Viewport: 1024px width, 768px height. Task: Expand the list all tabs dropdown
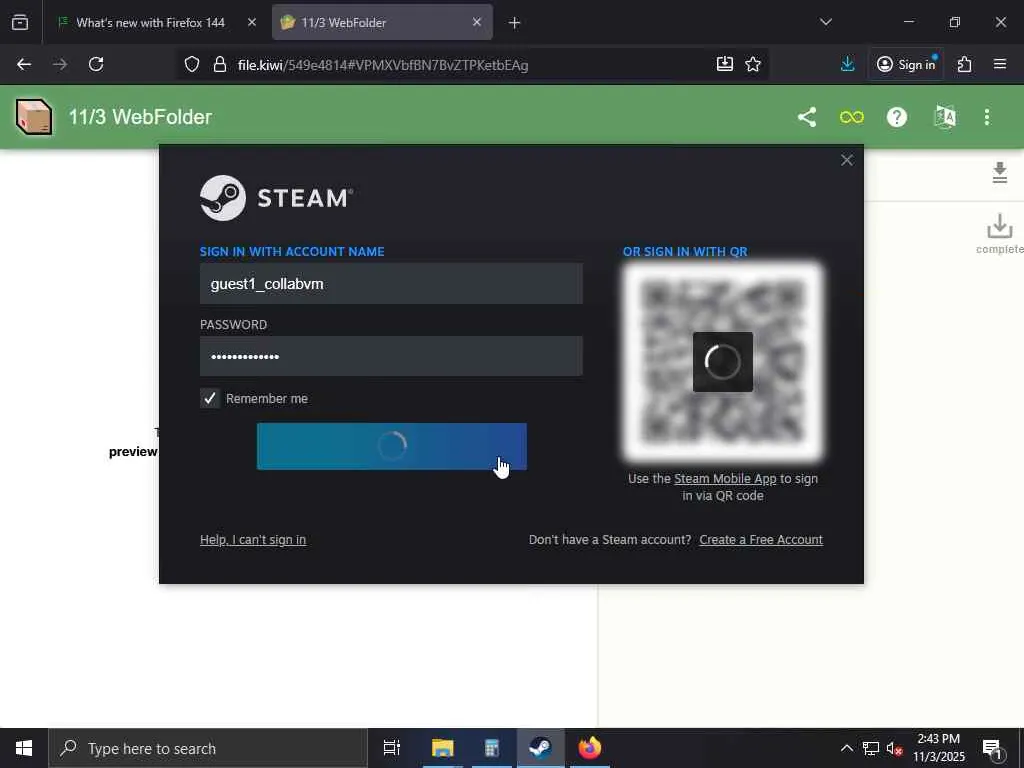click(x=825, y=22)
